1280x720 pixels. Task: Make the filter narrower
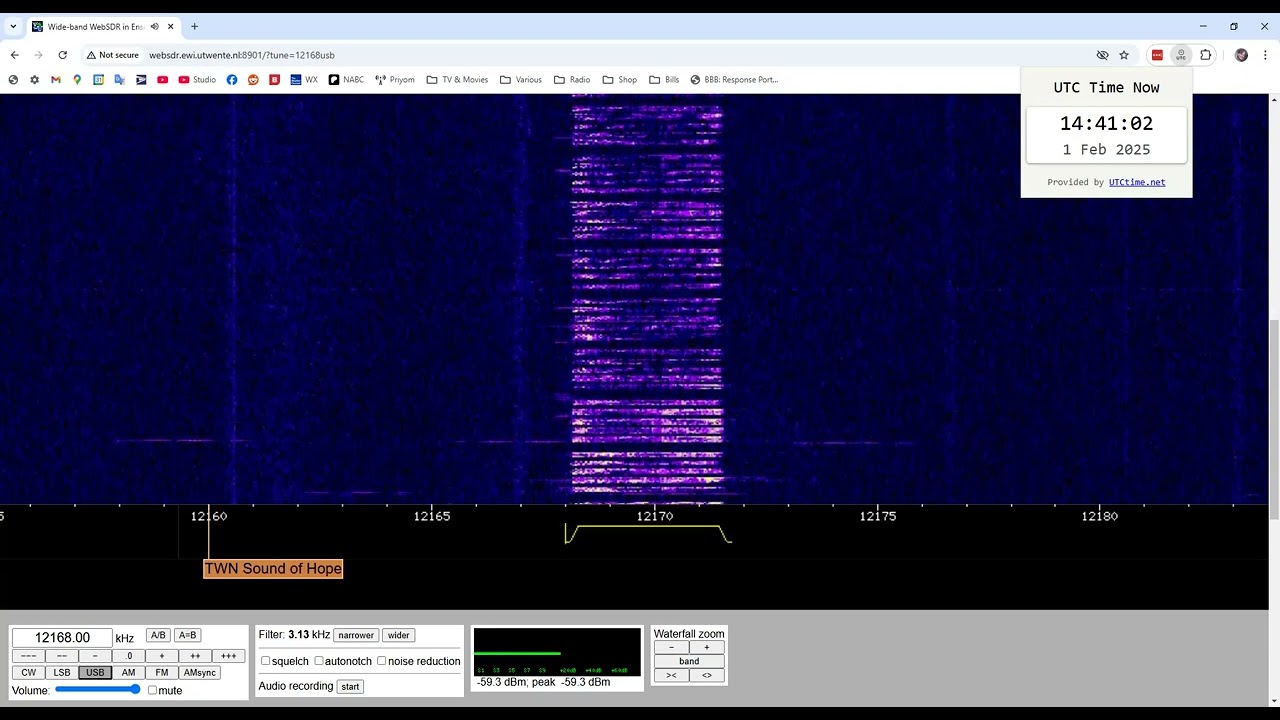356,635
